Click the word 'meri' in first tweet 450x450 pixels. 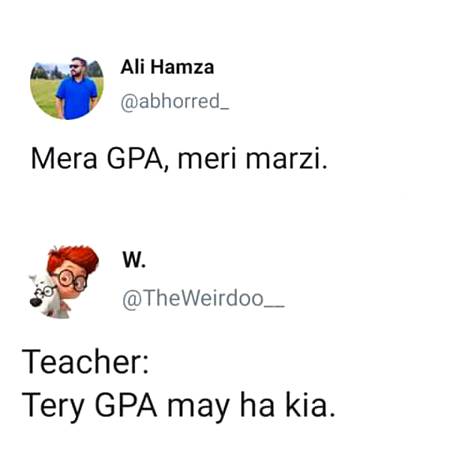click(x=207, y=159)
